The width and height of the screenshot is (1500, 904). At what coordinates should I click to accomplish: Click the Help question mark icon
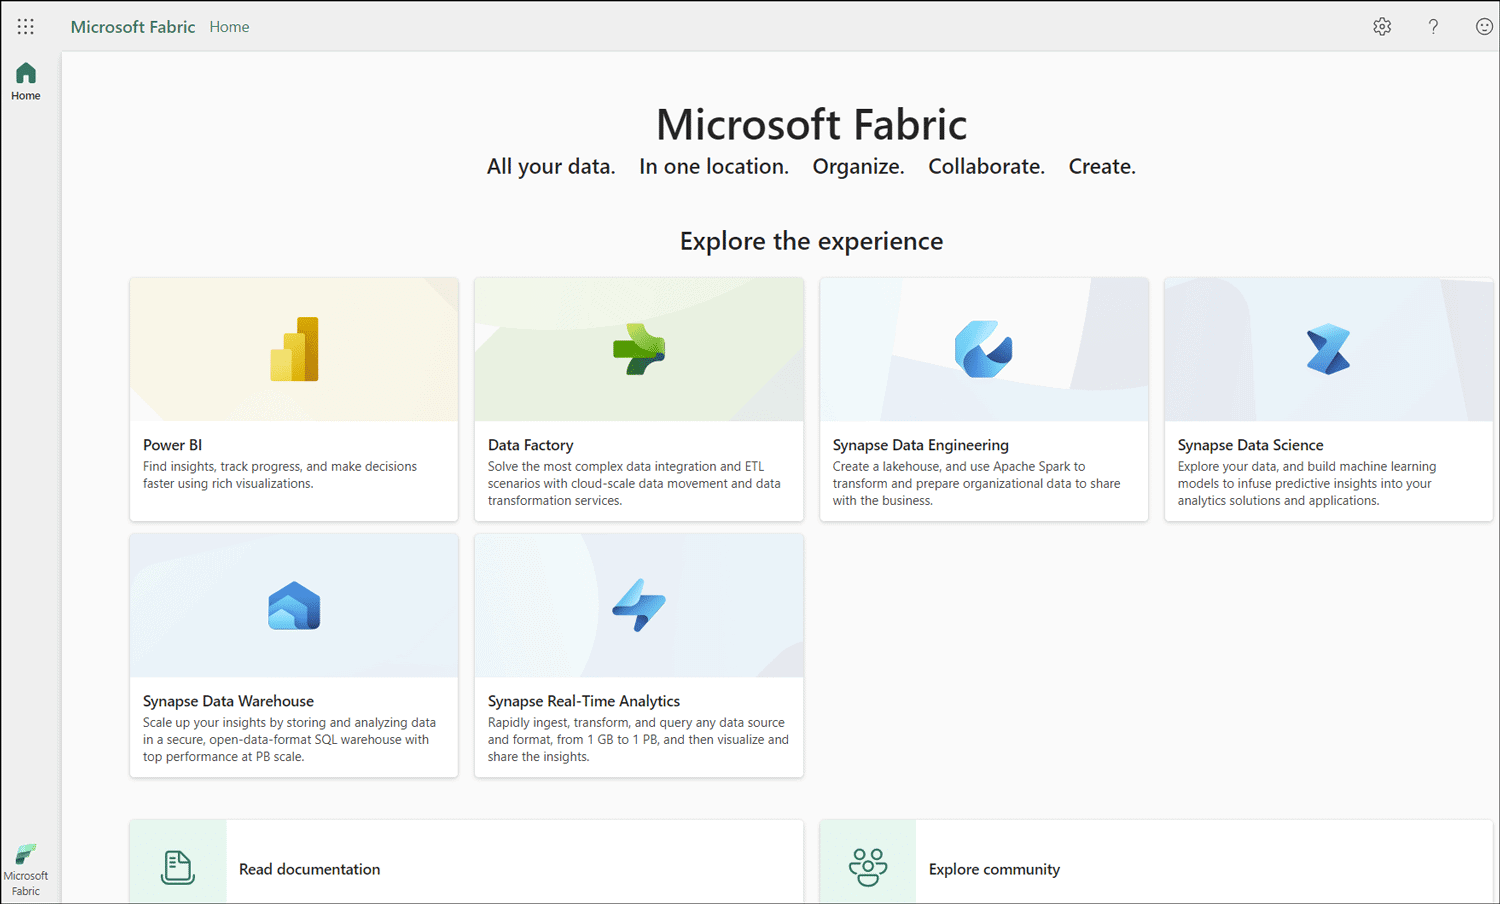click(x=1433, y=27)
